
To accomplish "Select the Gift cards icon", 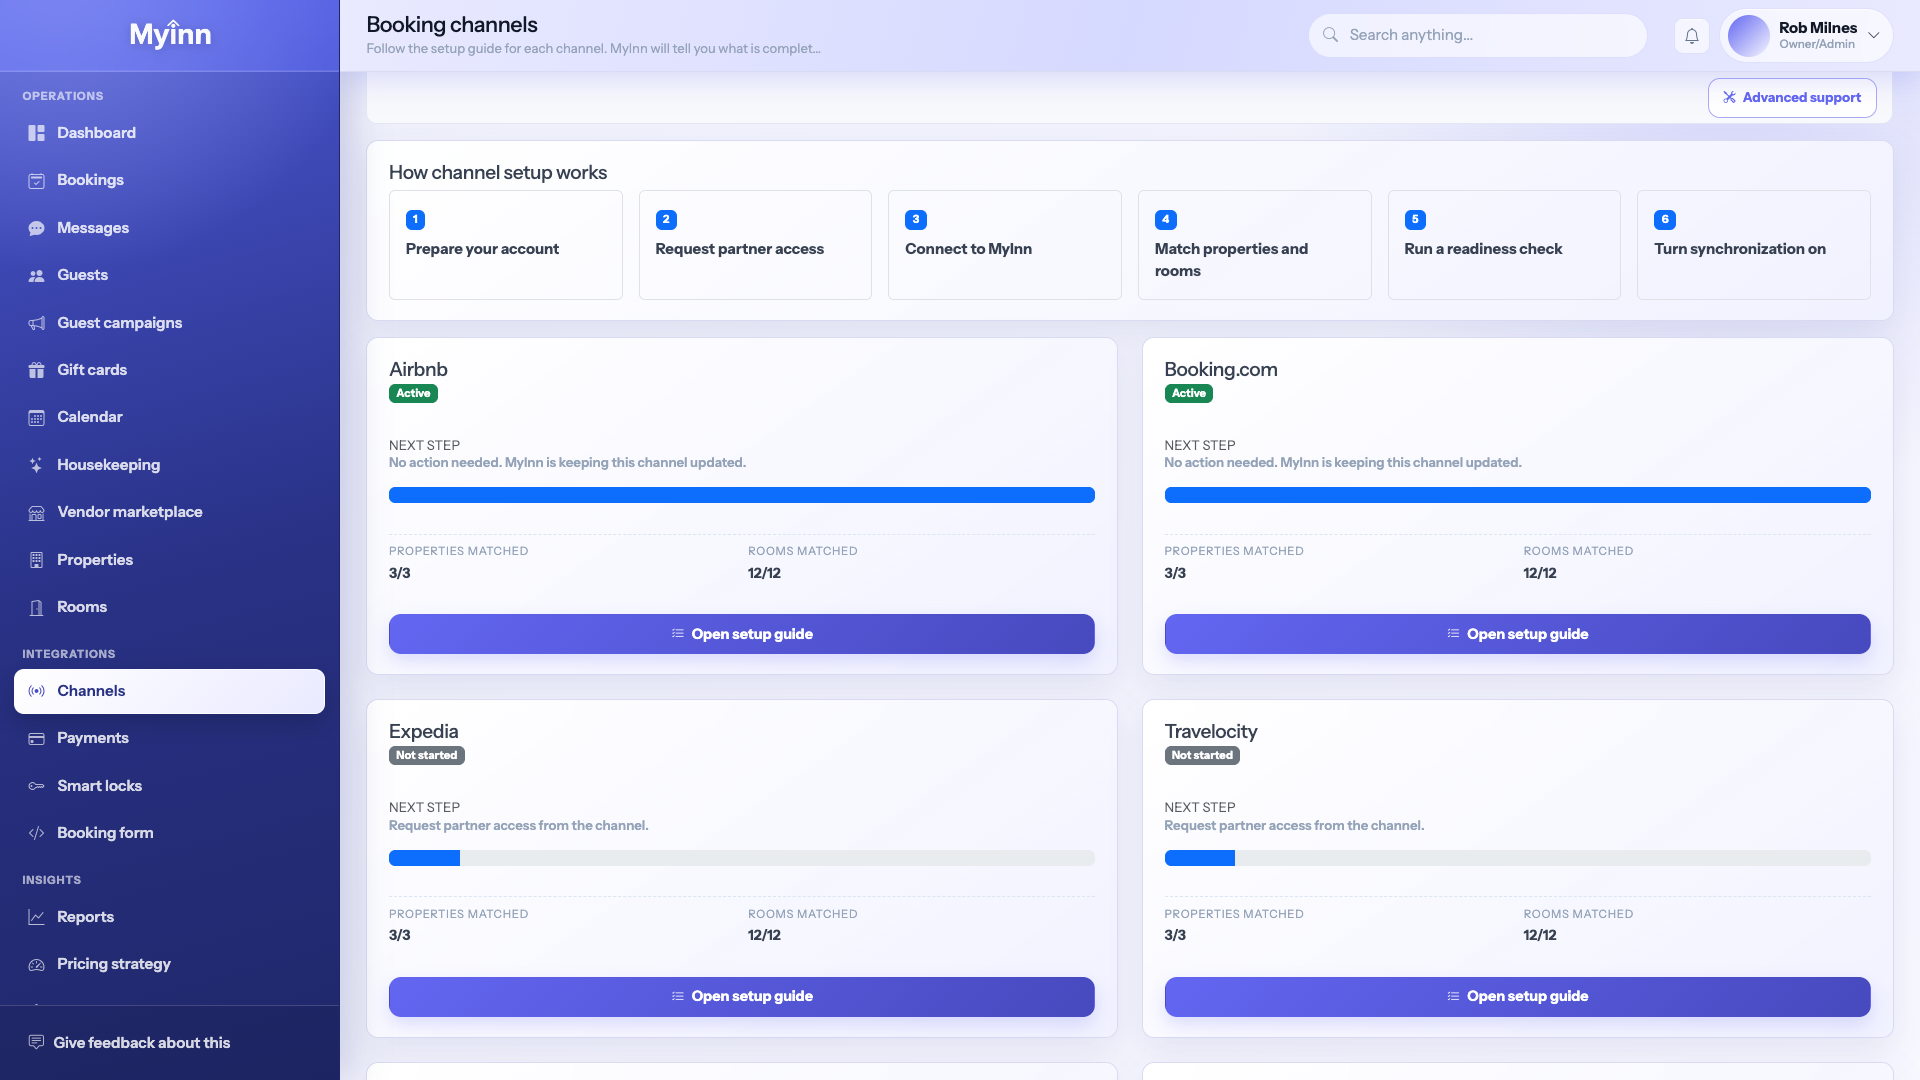I will [x=37, y=370].
